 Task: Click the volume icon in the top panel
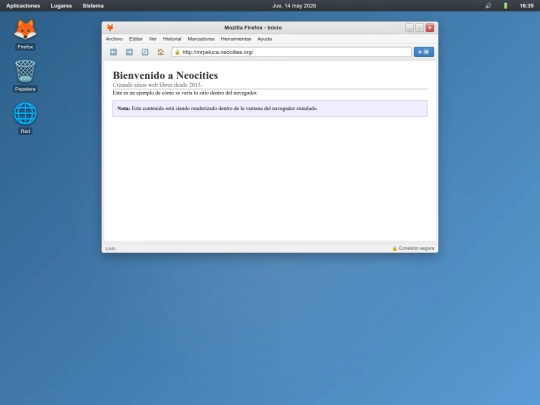(x=488, y=6)
